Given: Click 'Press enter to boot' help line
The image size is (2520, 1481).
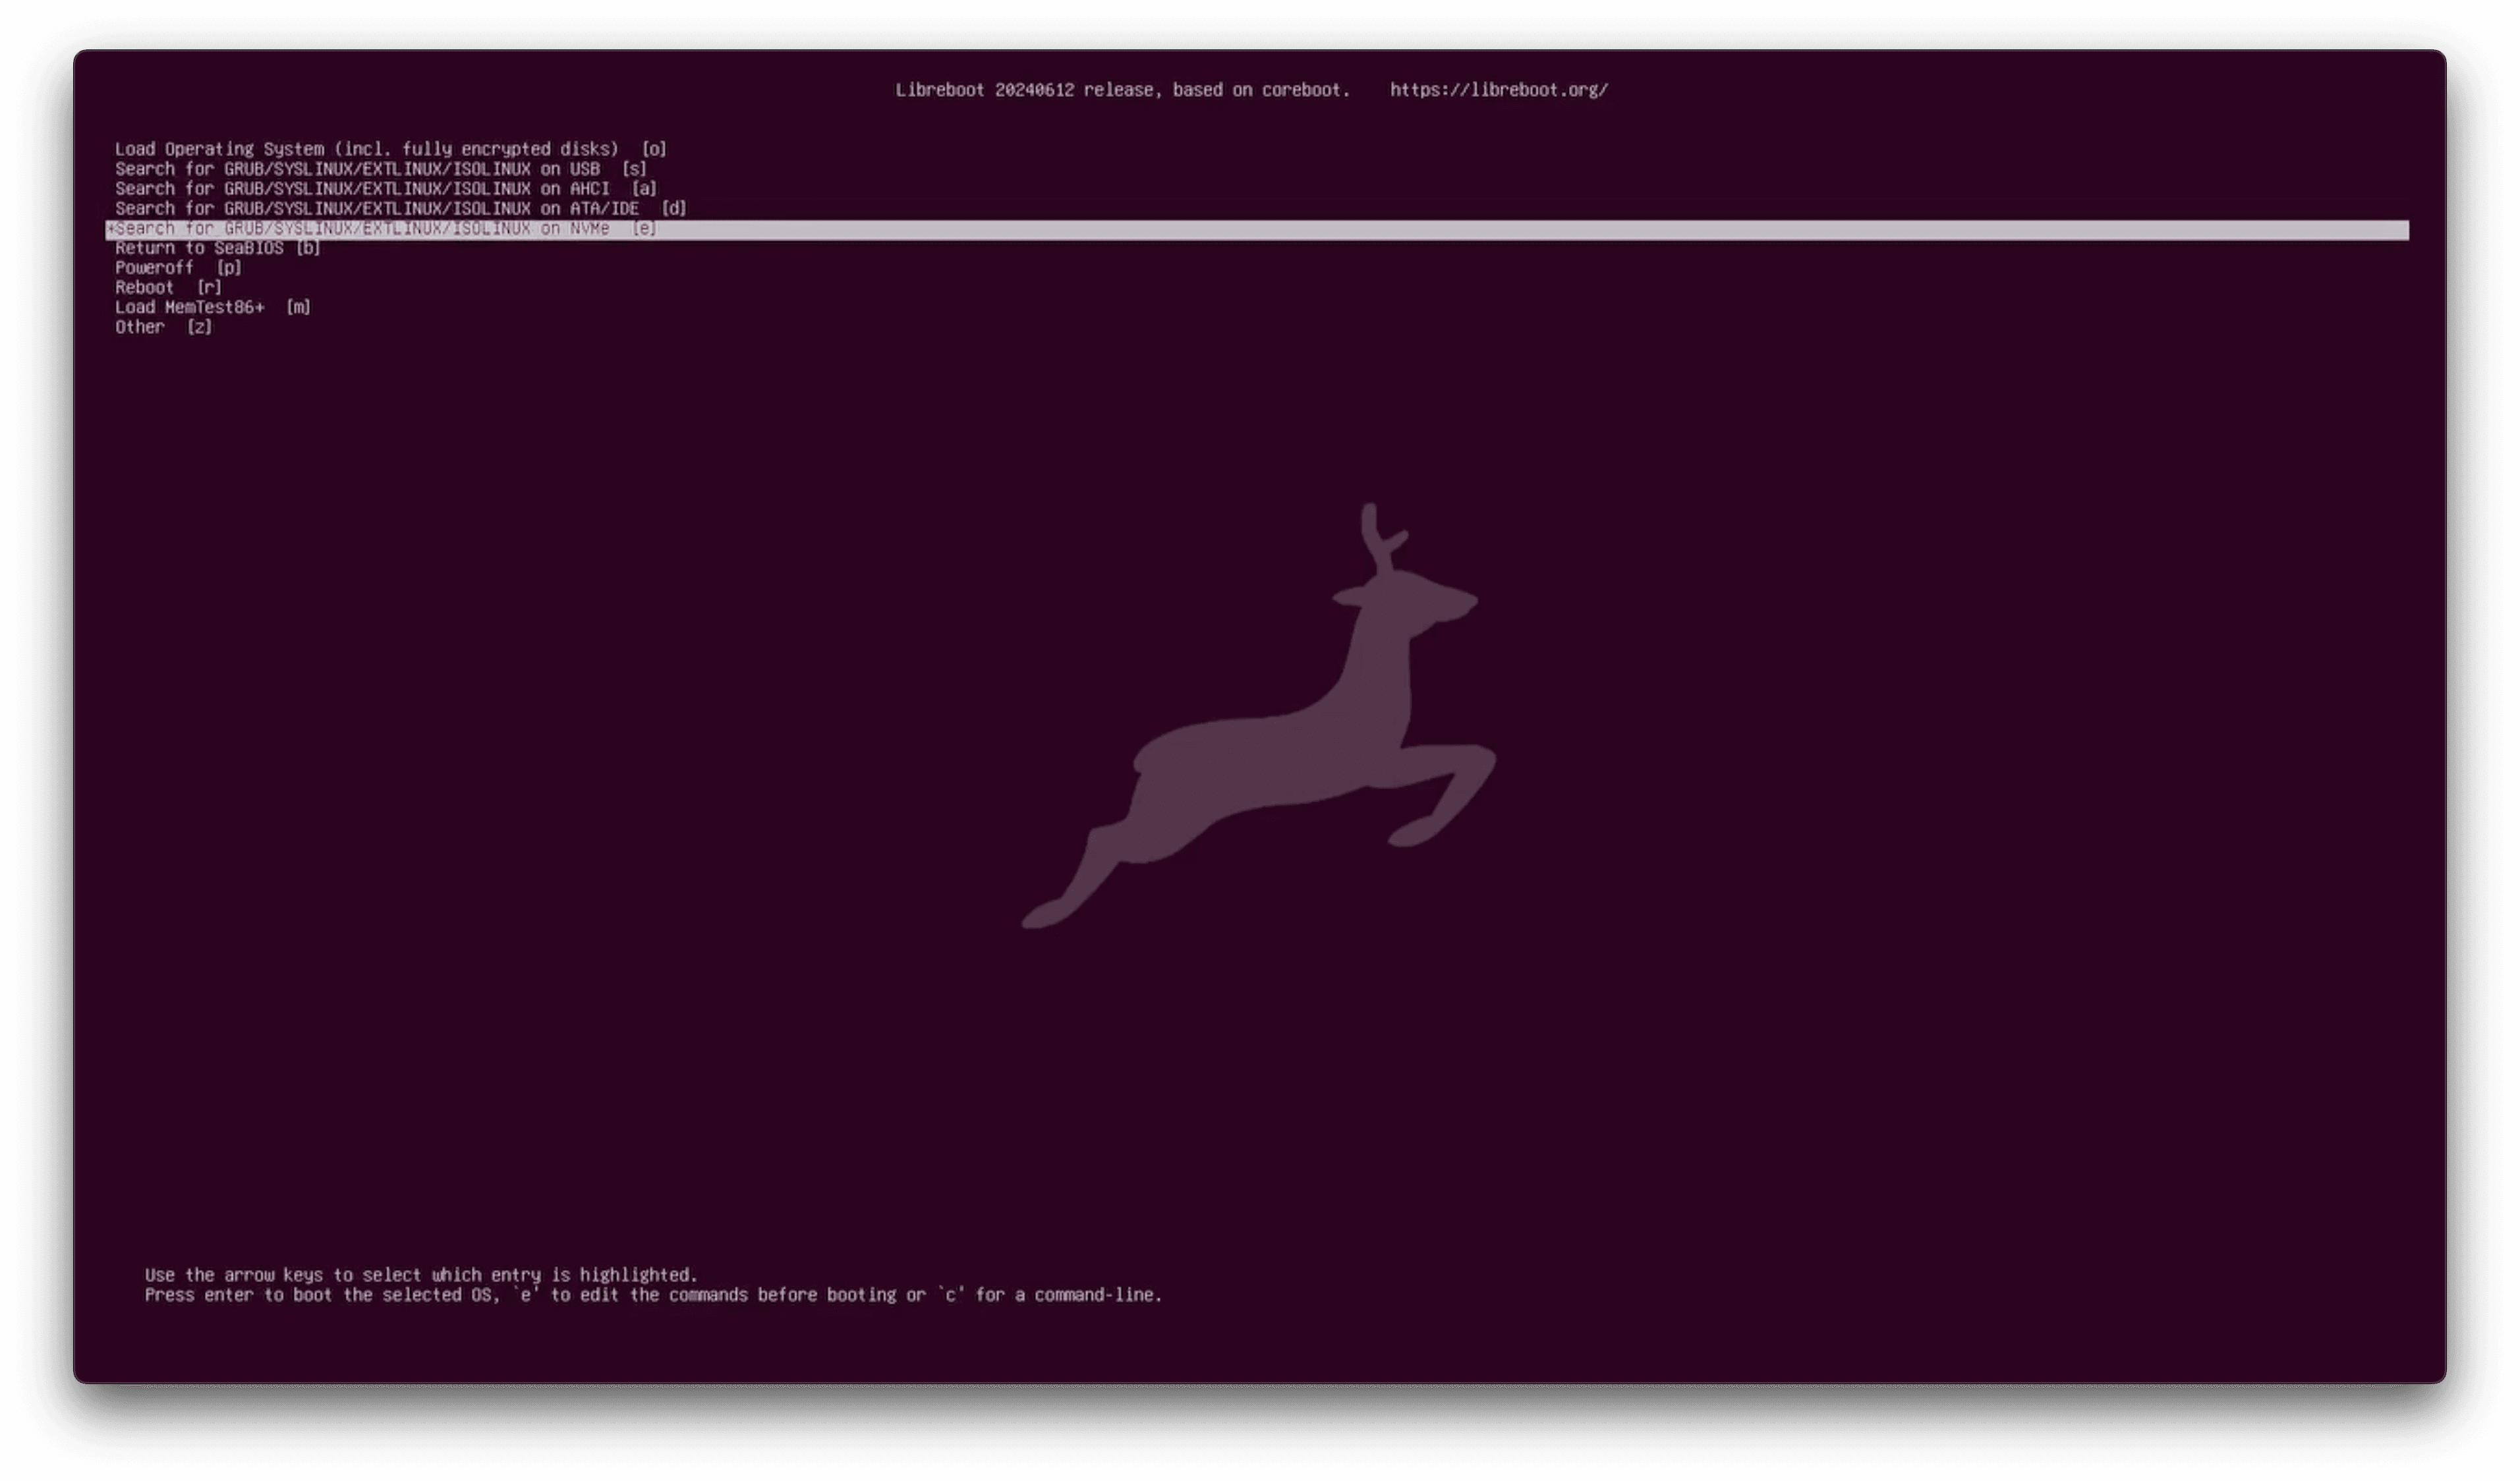Looking at the screenshot, I should click(653, 1295).
